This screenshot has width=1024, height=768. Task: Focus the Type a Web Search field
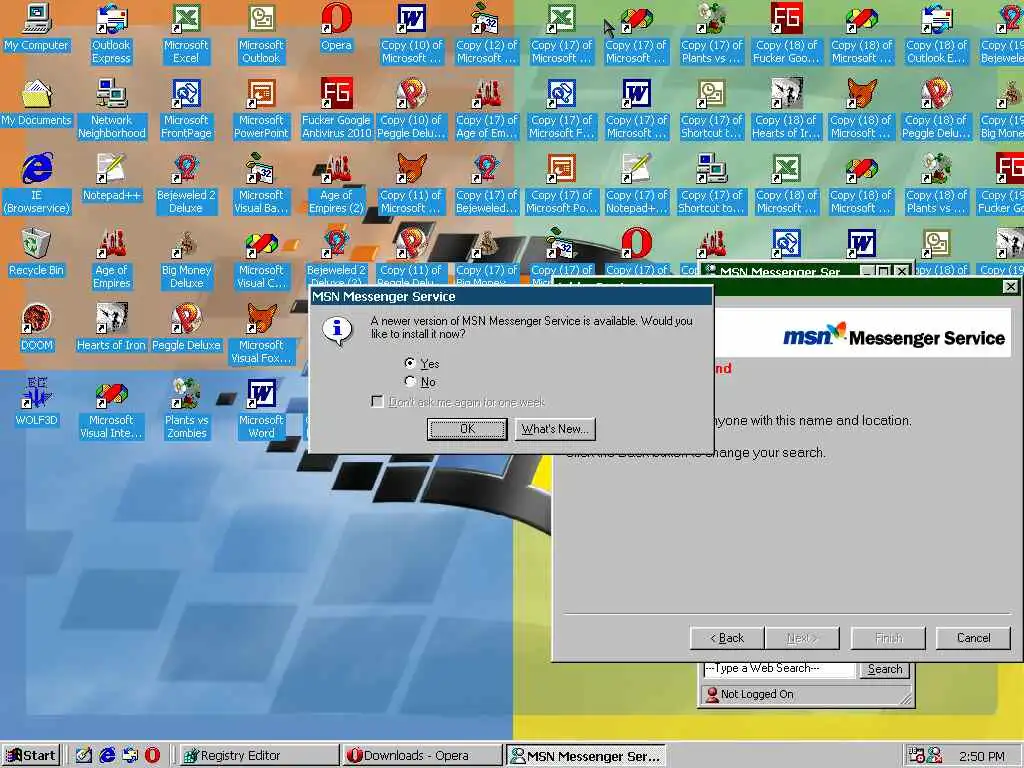click(x=779, y=669)
